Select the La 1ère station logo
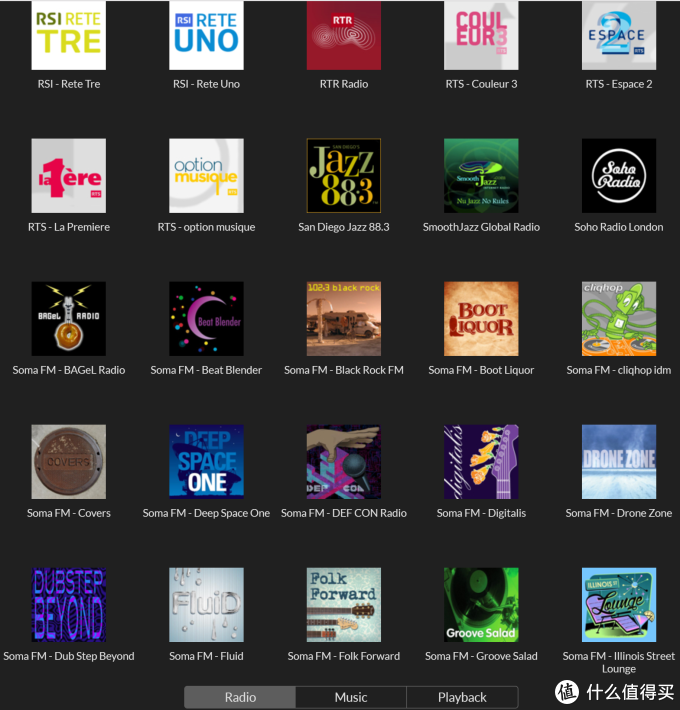 click(69, 176)
